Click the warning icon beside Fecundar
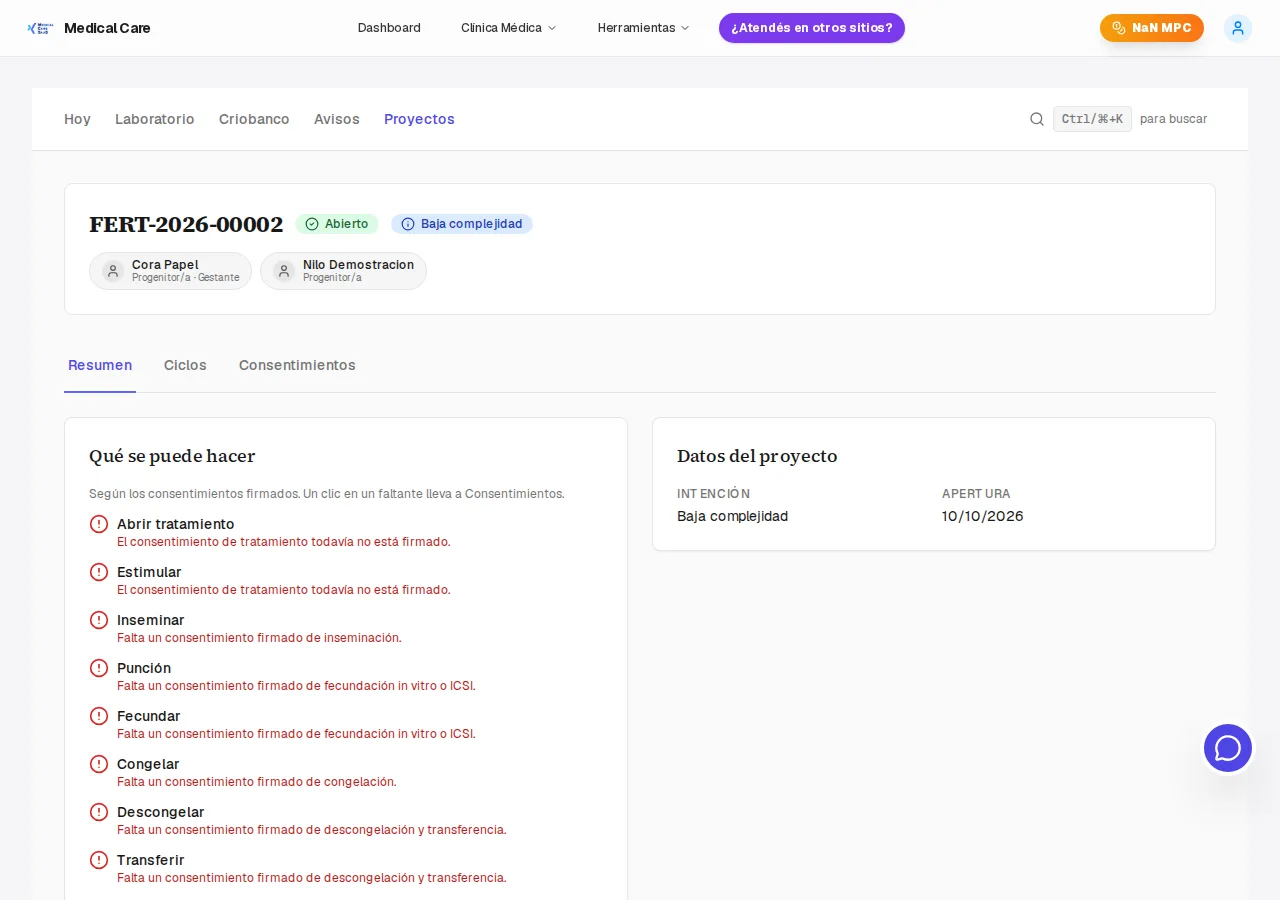Screen dimensions: 1280x900 99,716
